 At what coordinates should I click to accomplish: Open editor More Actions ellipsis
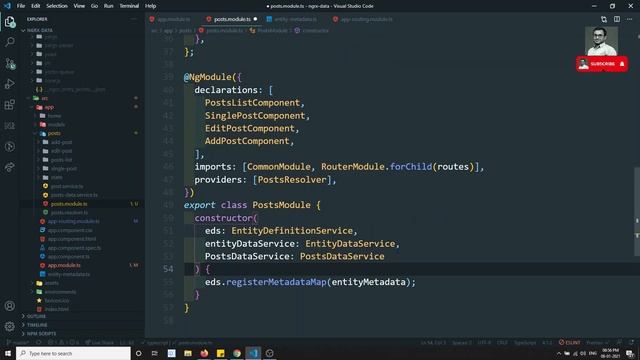click(x=629, y=19)
